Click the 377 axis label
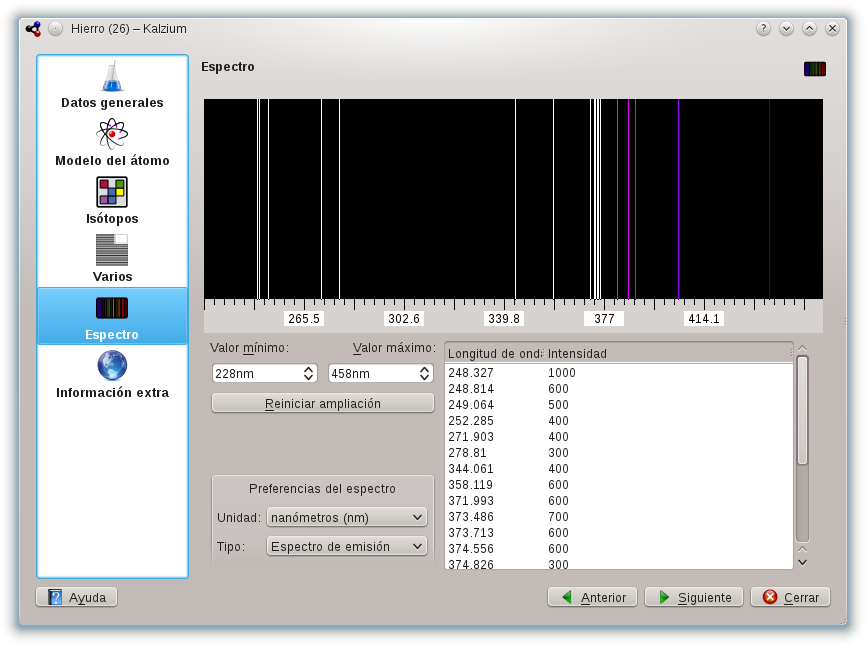The width and height of the screenshot is (866, 646). [x=604, y=319]
